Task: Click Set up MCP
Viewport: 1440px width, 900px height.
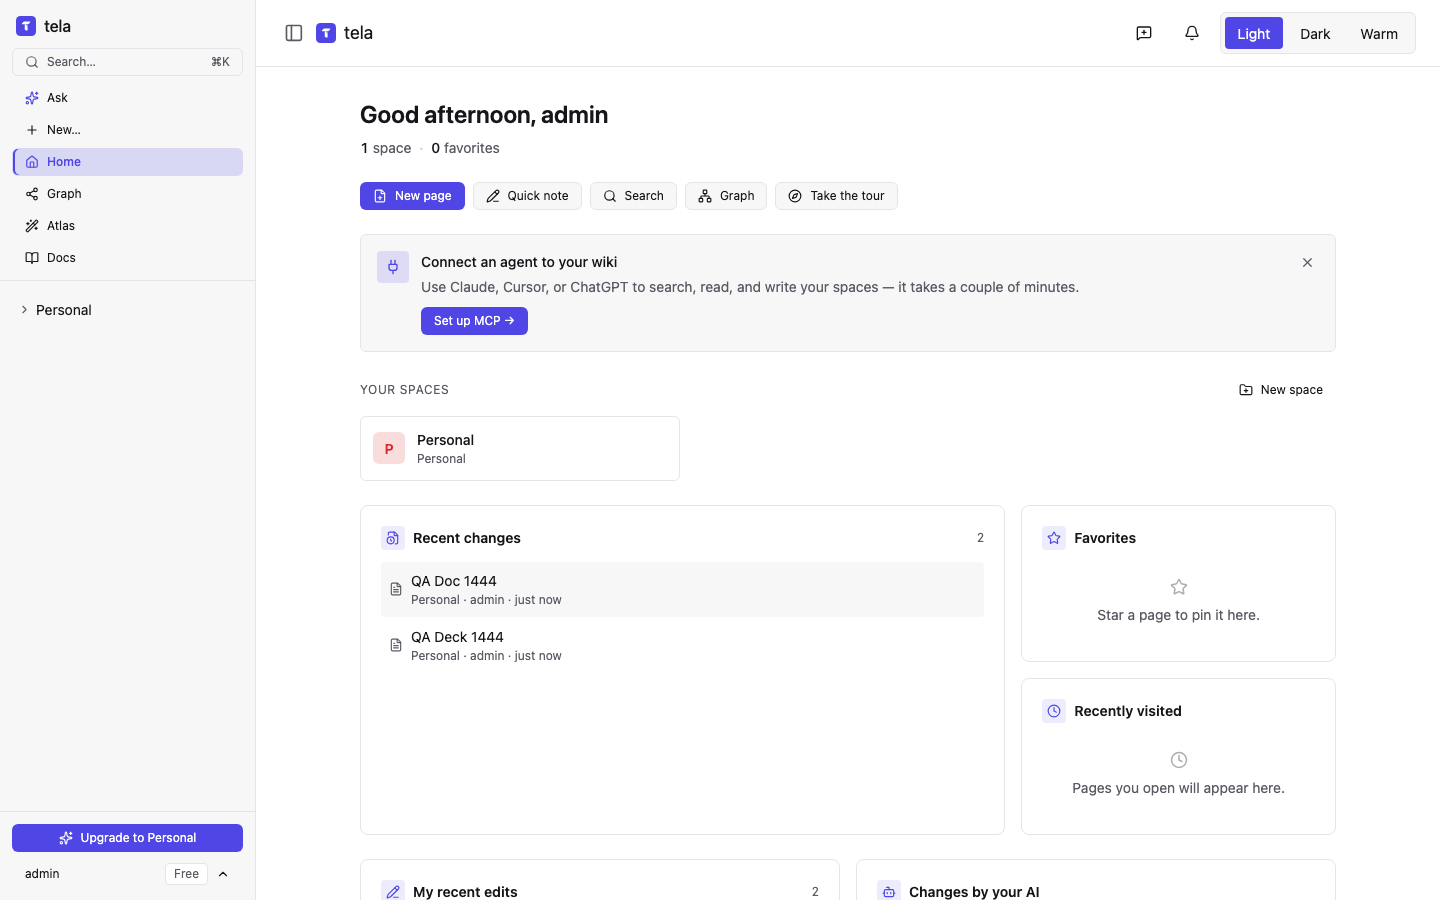Action: pos(474,321)
